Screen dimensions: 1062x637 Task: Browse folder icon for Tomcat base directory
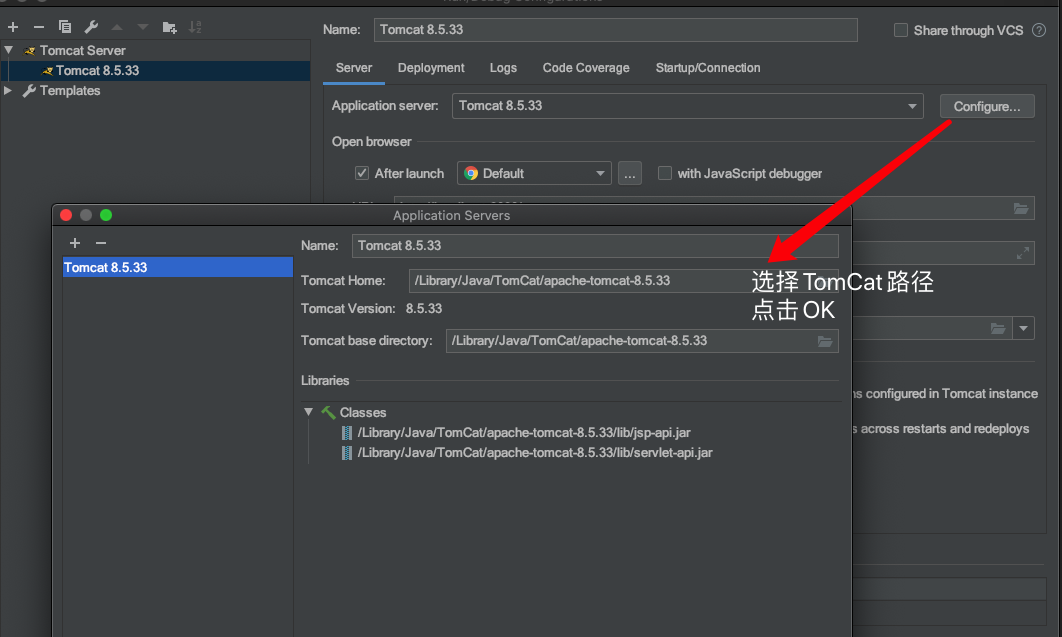(824, 341)
